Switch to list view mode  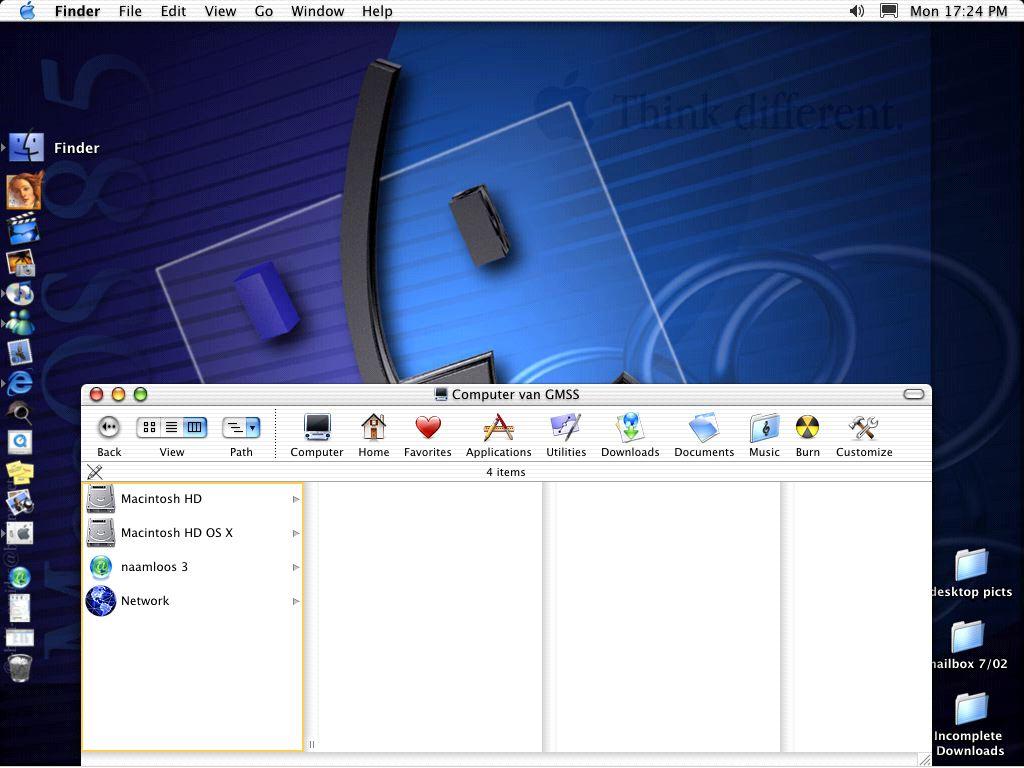[x=172, y=428]
